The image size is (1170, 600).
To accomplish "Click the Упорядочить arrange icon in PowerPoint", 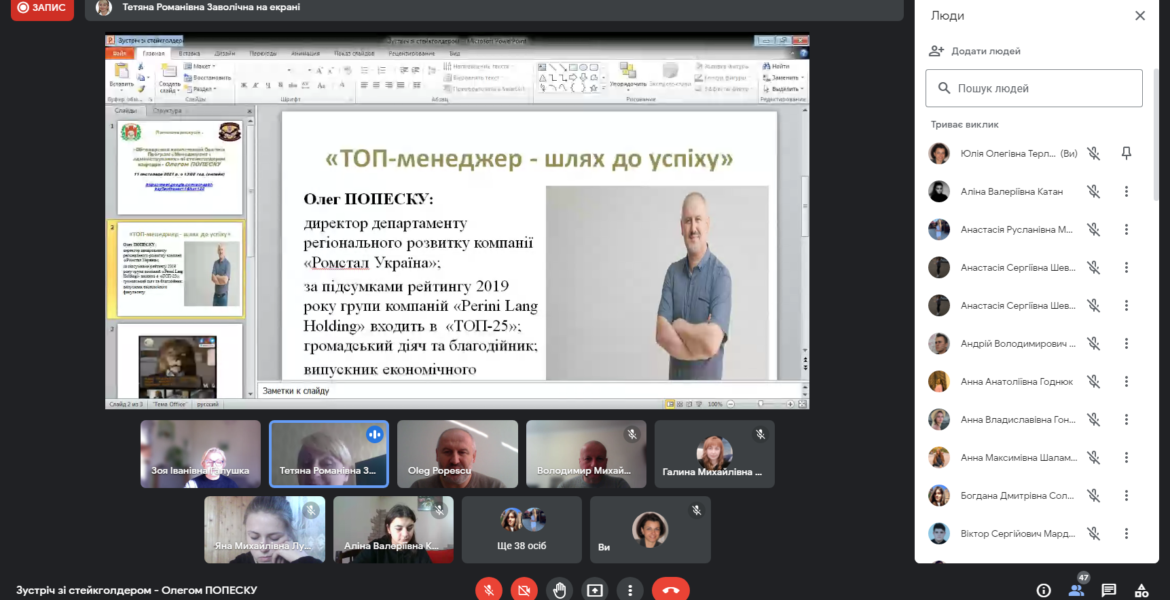I will click(x=628, y=70).
